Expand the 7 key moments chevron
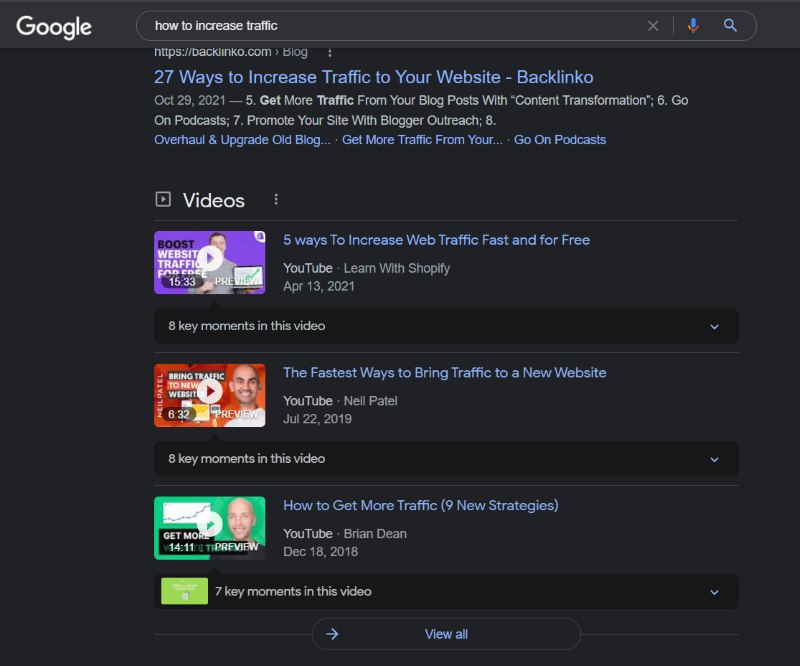Screen dimensions: 800x666 714,592
